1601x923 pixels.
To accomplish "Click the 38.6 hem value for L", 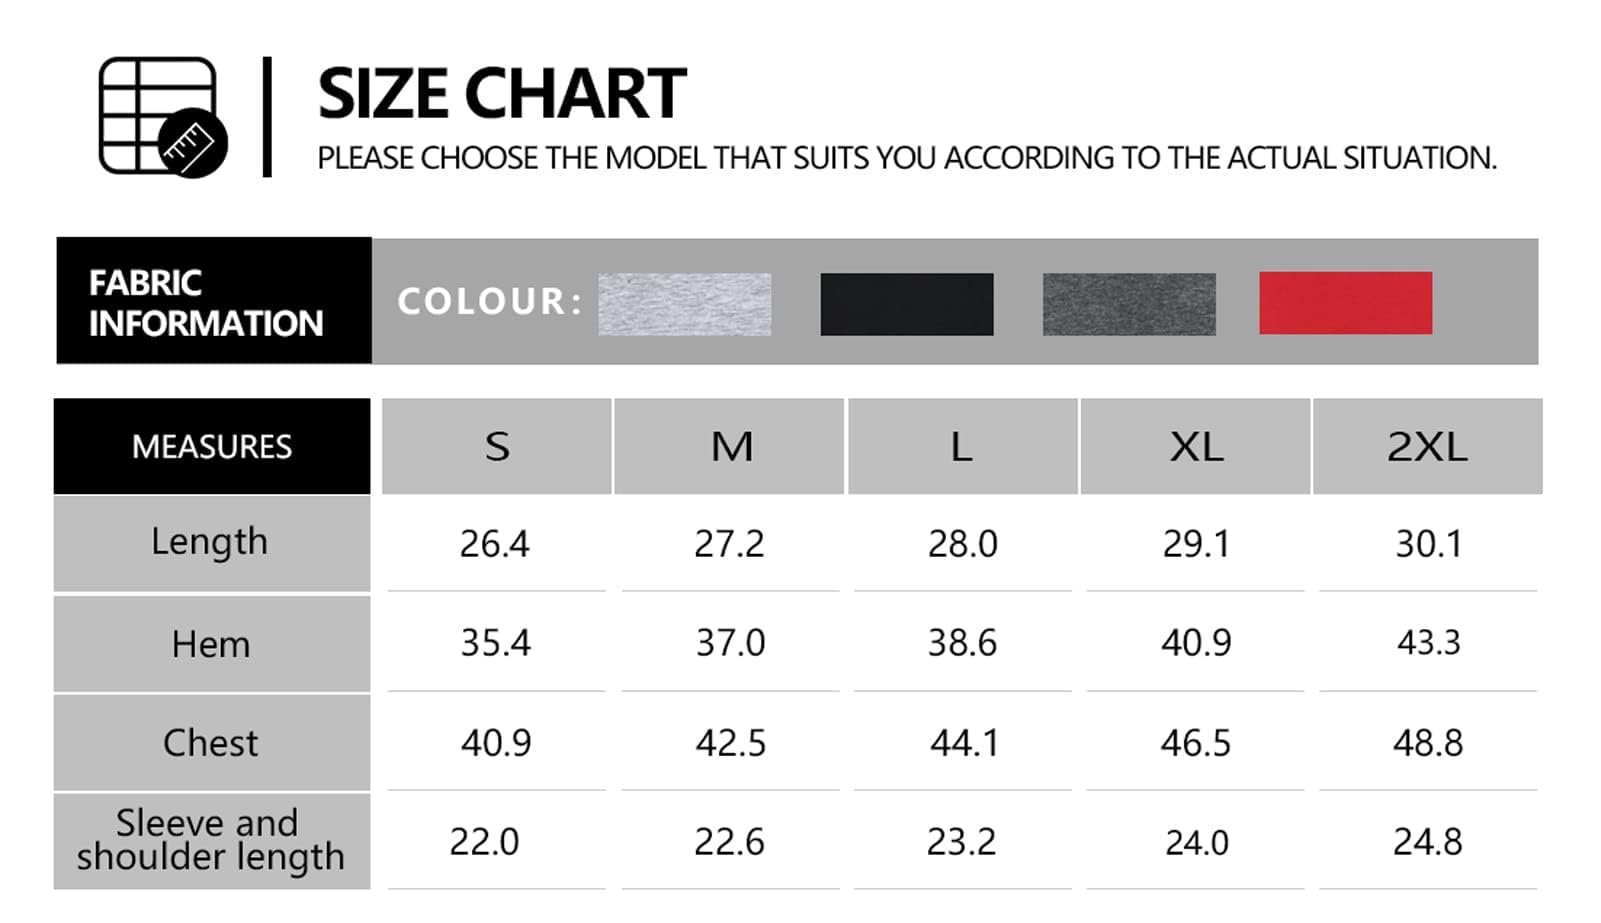I will [962, 643].
